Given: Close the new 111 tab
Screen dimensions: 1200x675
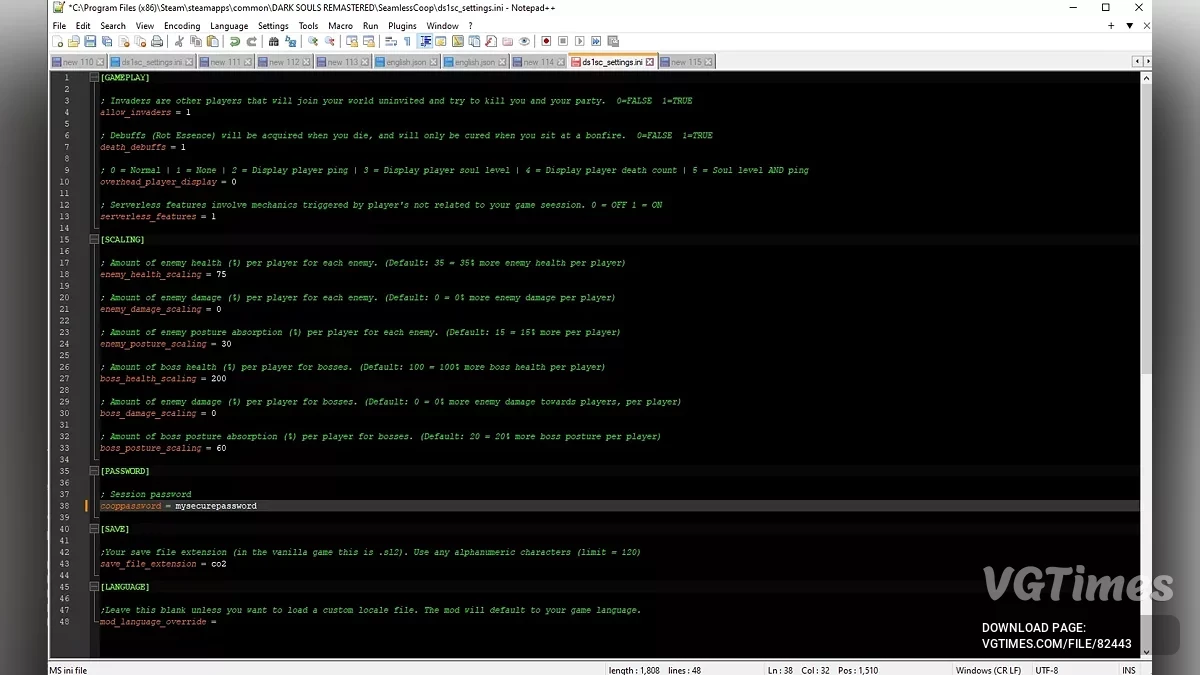Looking at the screenshot, I should [x=249, y=62].
